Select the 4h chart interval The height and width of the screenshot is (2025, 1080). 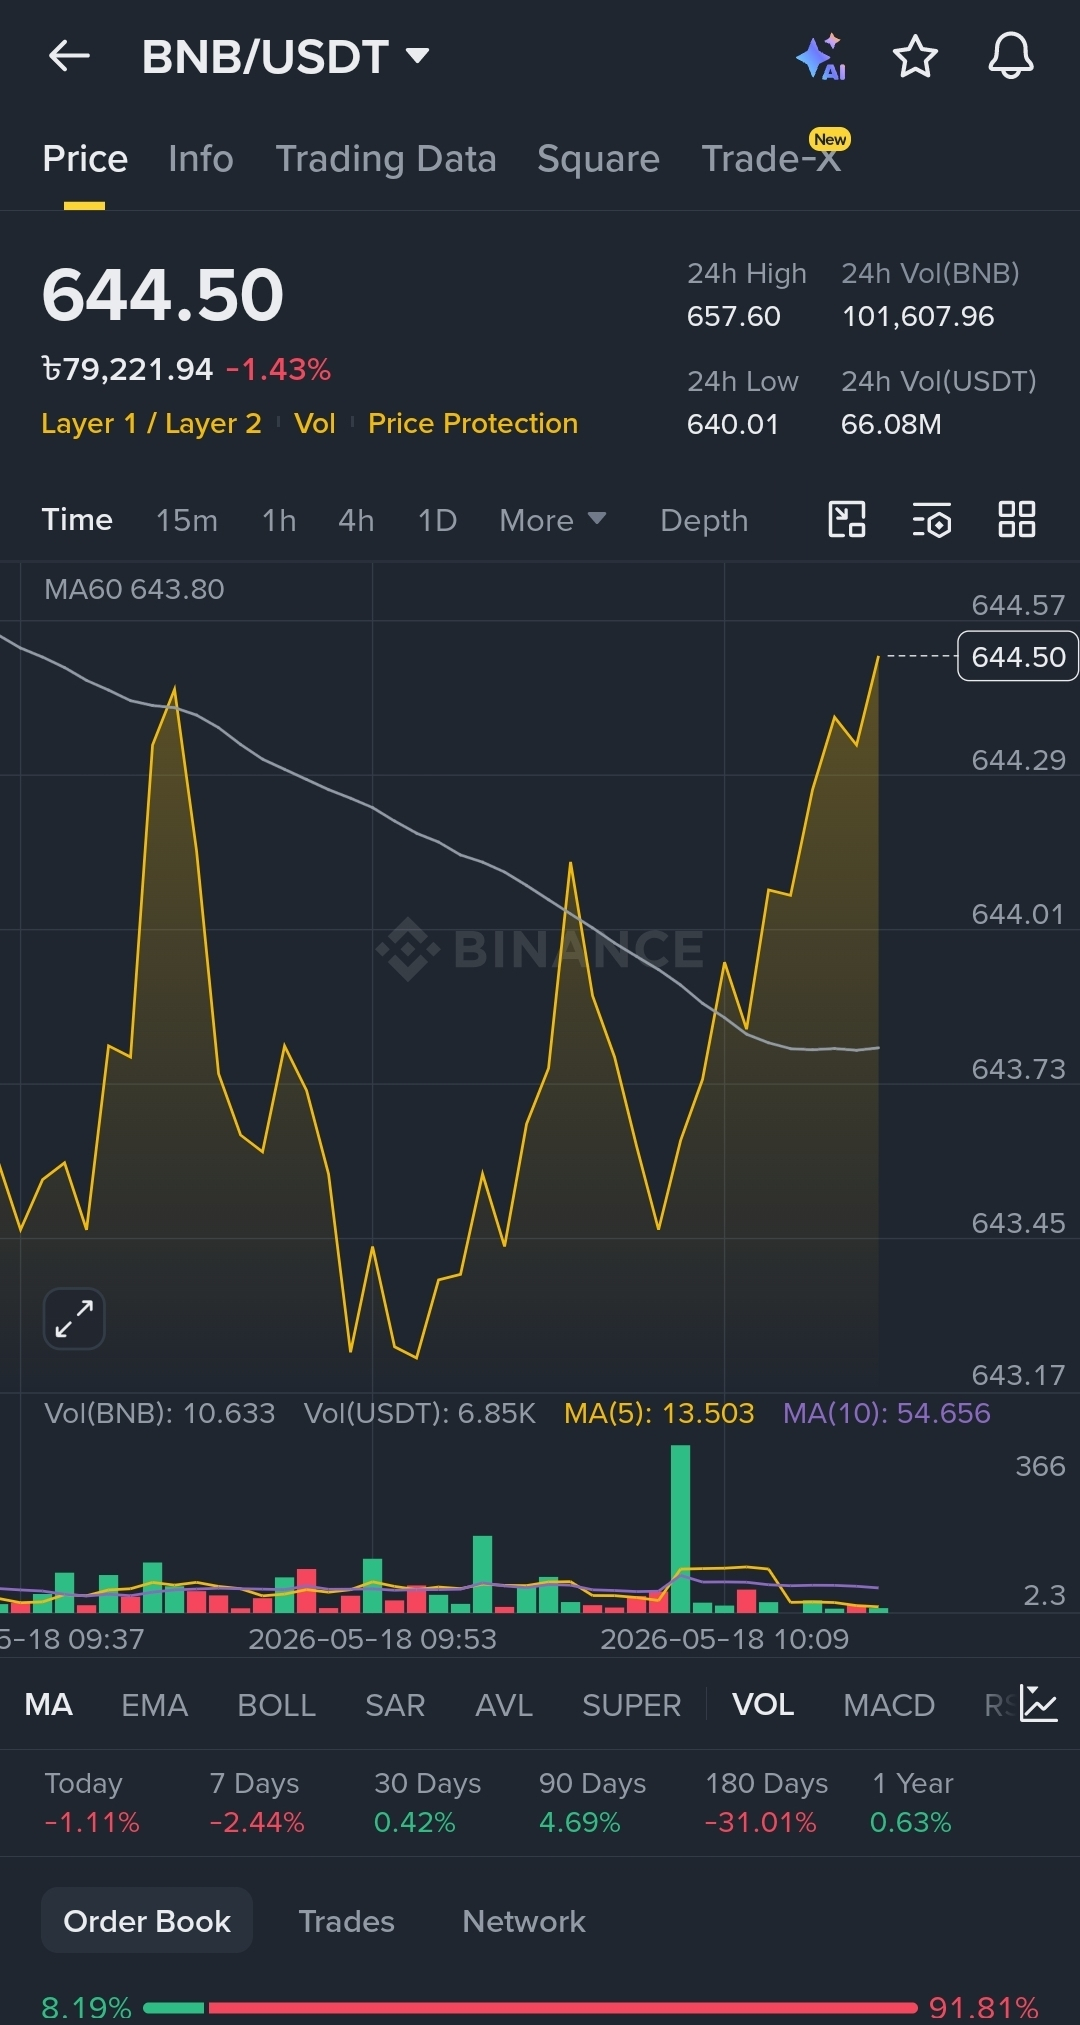(x=356, y=520)
